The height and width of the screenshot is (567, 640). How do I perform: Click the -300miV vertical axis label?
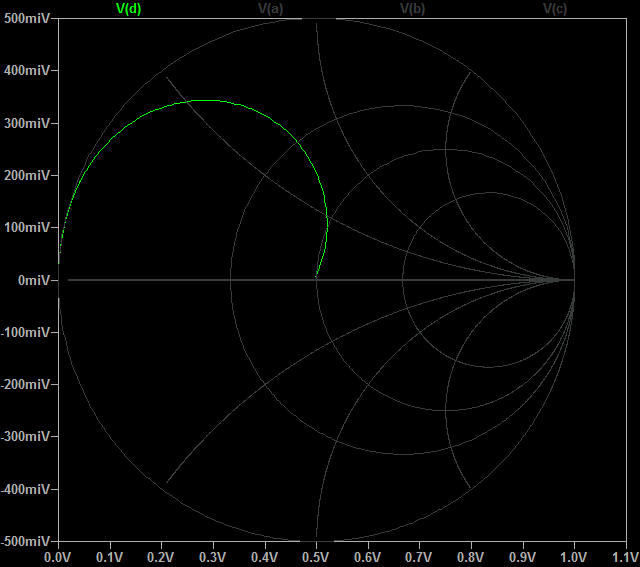click(25, 437)
